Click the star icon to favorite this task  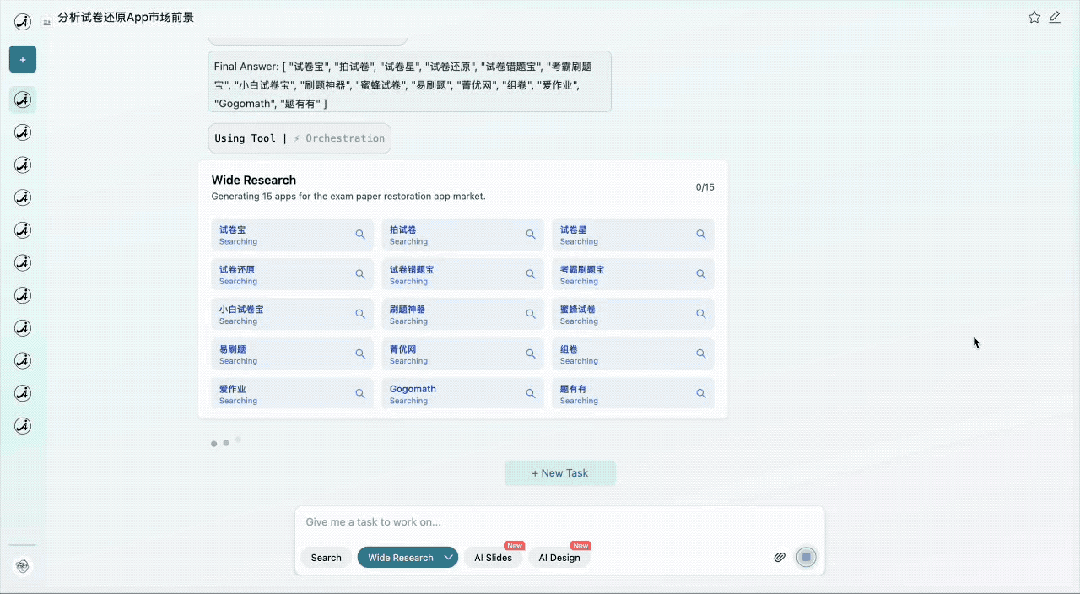pyautogui.click(x=1034, y=17)
